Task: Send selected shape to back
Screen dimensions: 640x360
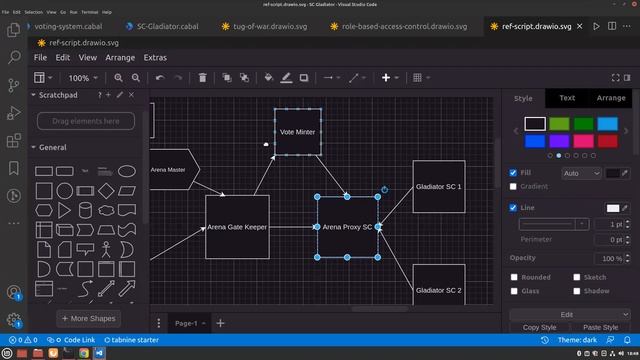Action: pos(244,78)
